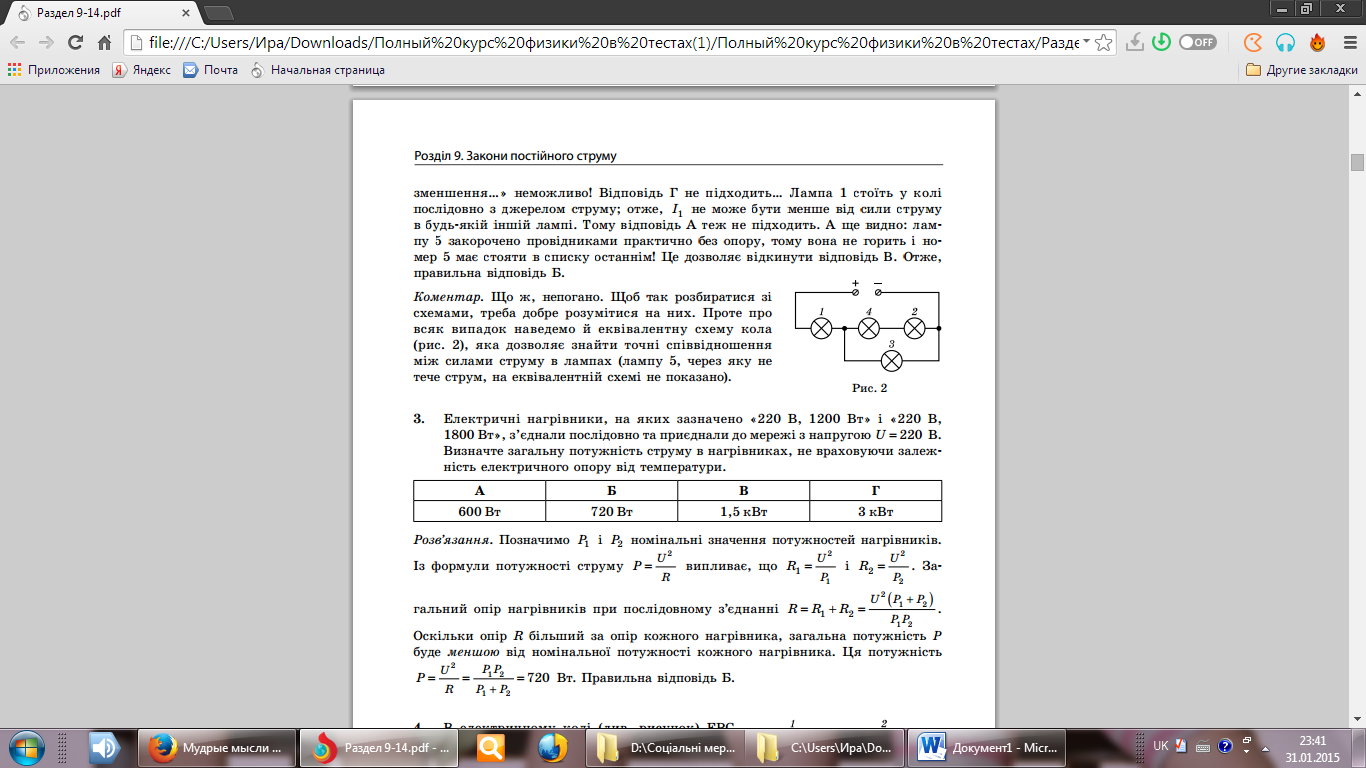This screenshot has height=768, width=1366.
Task: Click the vertical scrollbar thumb
Action: 1357,163
